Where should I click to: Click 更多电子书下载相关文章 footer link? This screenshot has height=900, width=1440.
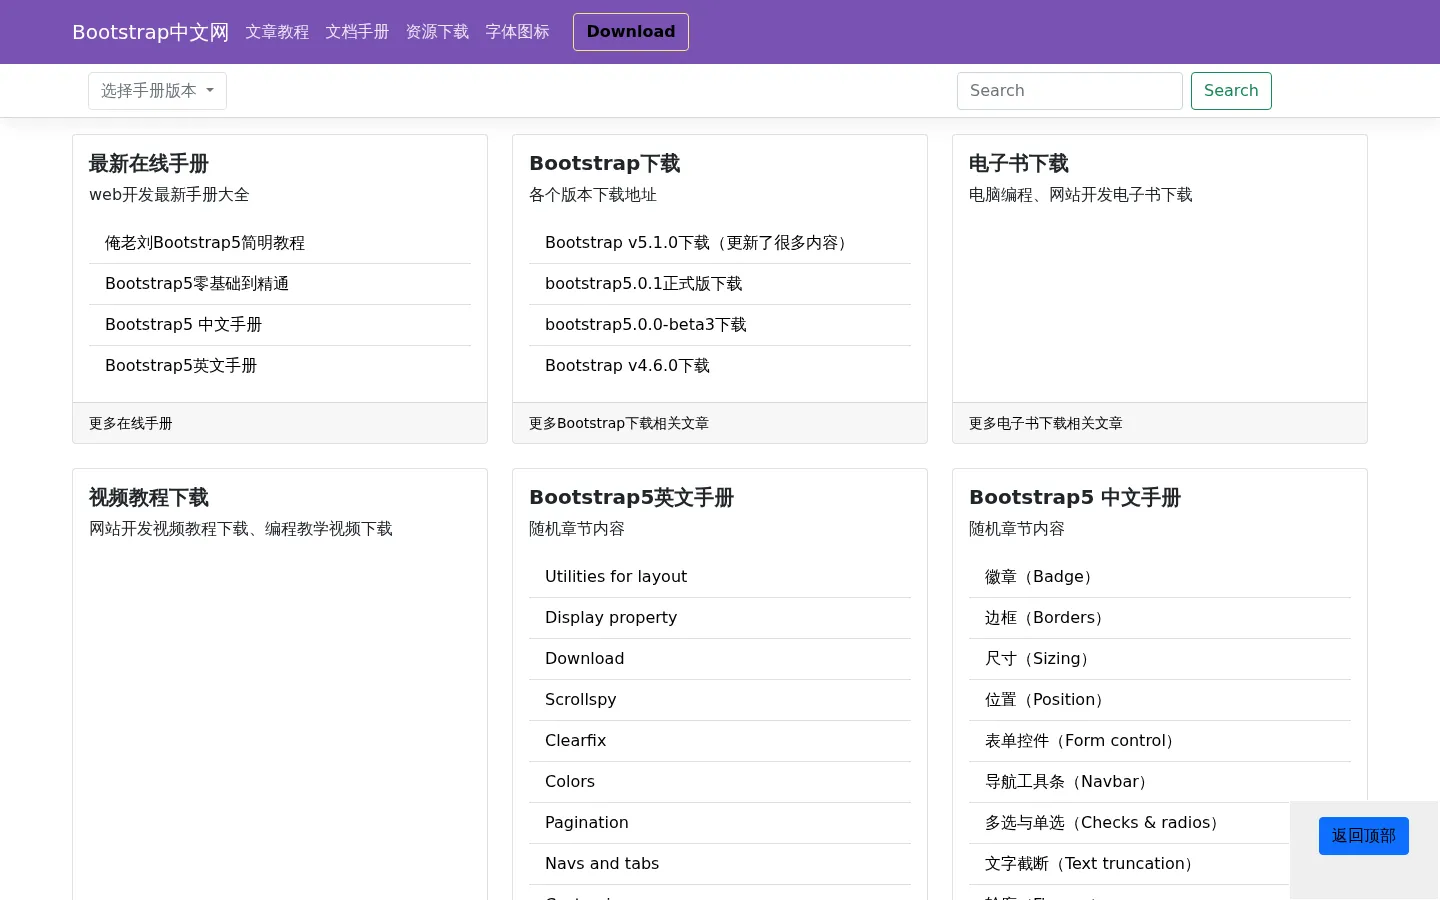pyautogui.click(x=1046, y=423)
